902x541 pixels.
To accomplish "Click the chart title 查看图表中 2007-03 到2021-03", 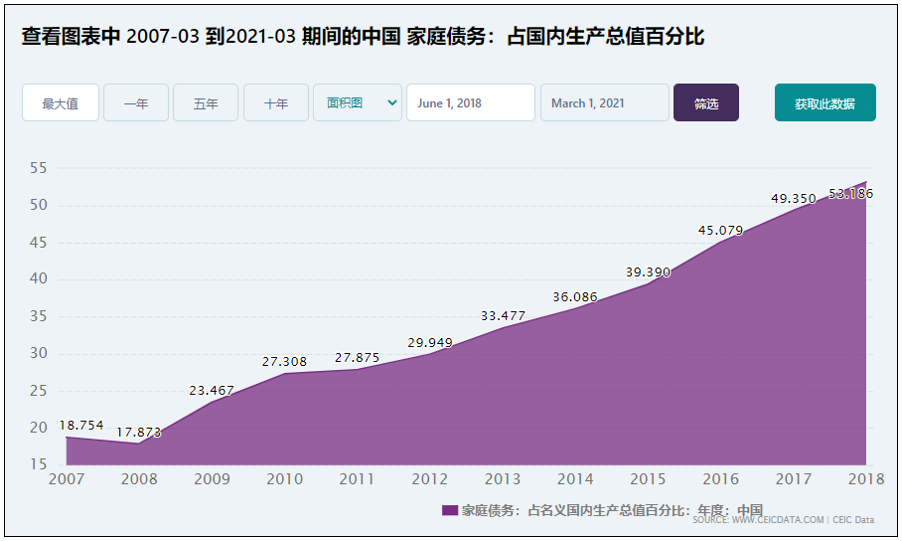I will 158,36.
